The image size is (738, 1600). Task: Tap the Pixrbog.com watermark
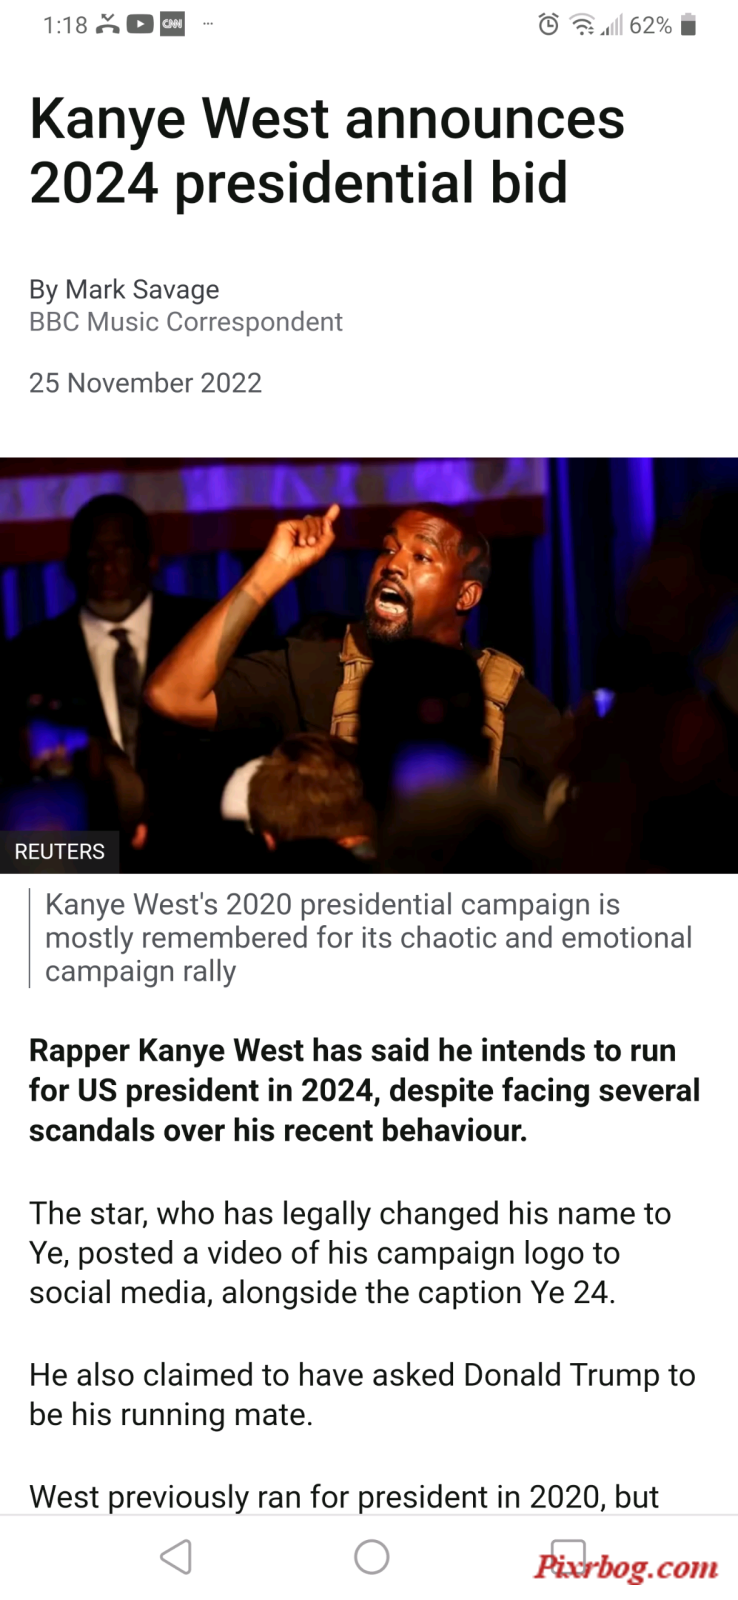[626, 1567]
